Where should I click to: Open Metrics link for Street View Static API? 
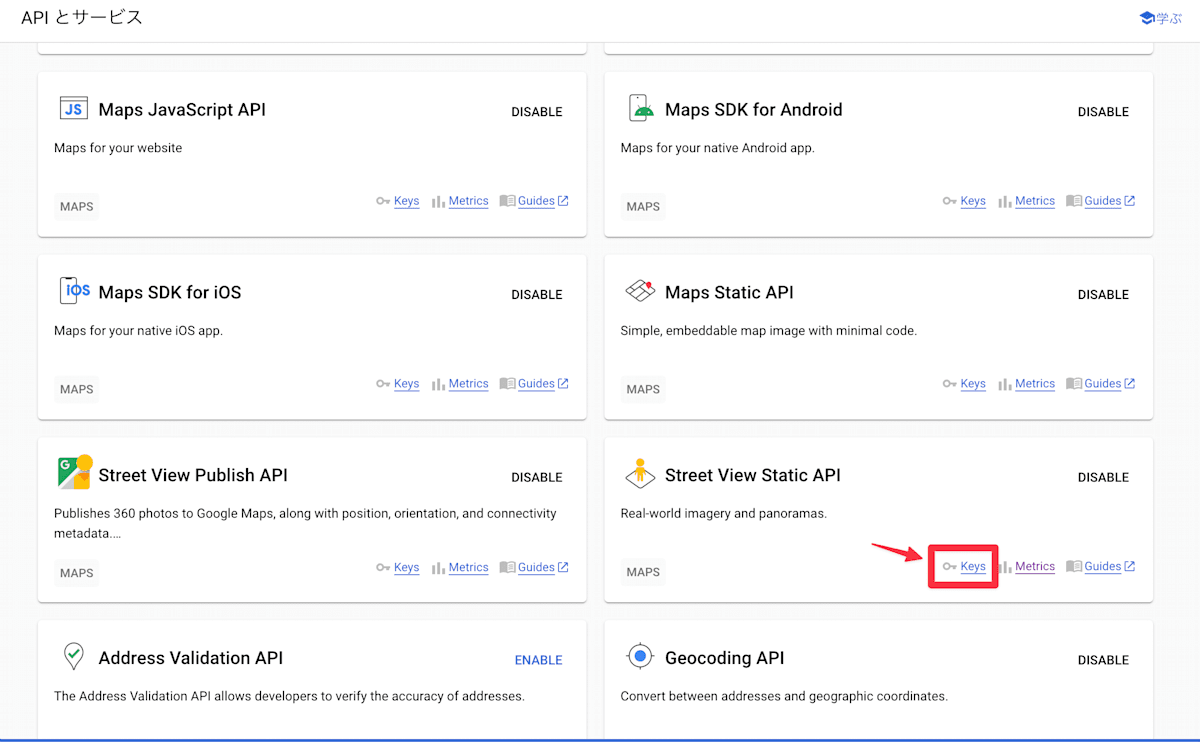point(1035,566)
